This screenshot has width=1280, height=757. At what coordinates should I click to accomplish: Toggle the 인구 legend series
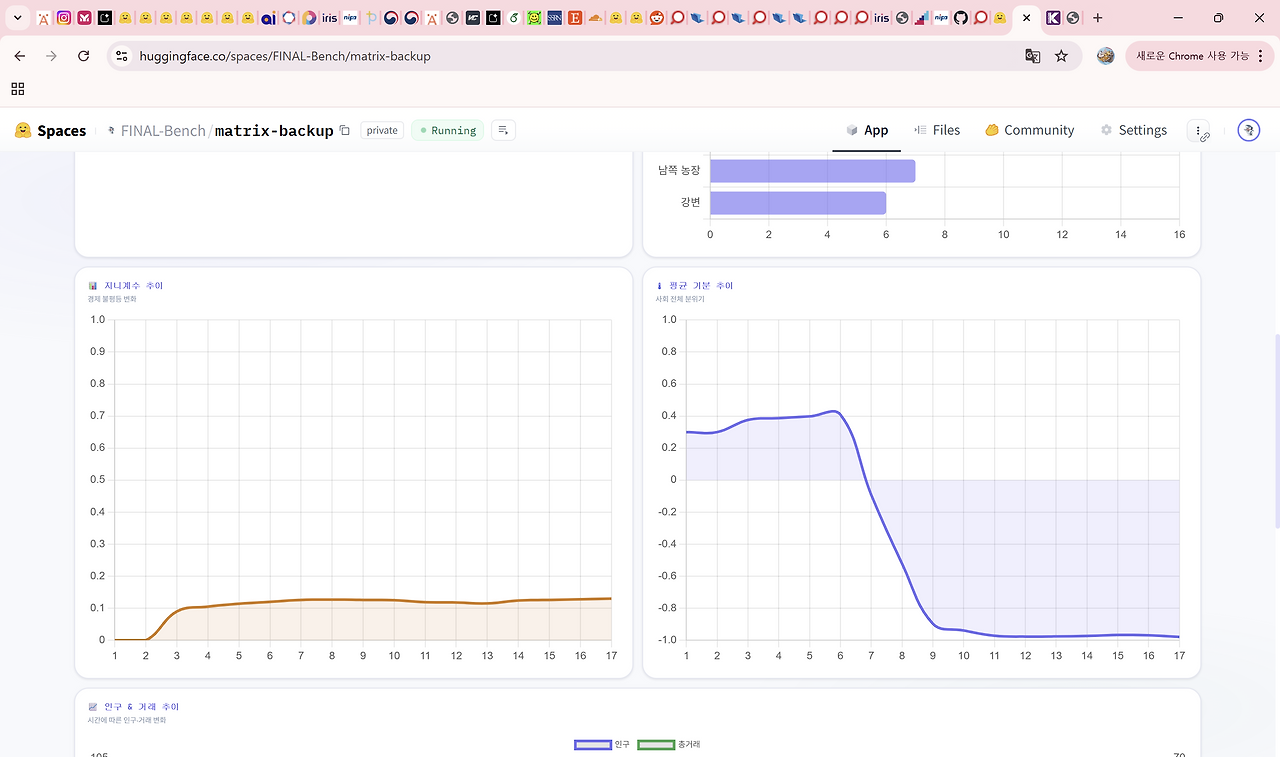click(x=602, y=745)
